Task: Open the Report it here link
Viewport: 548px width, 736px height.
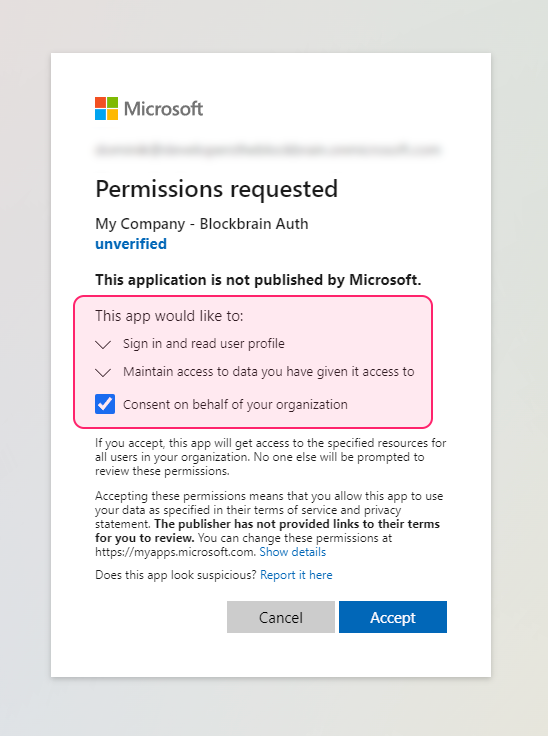Action: [296, 575]
